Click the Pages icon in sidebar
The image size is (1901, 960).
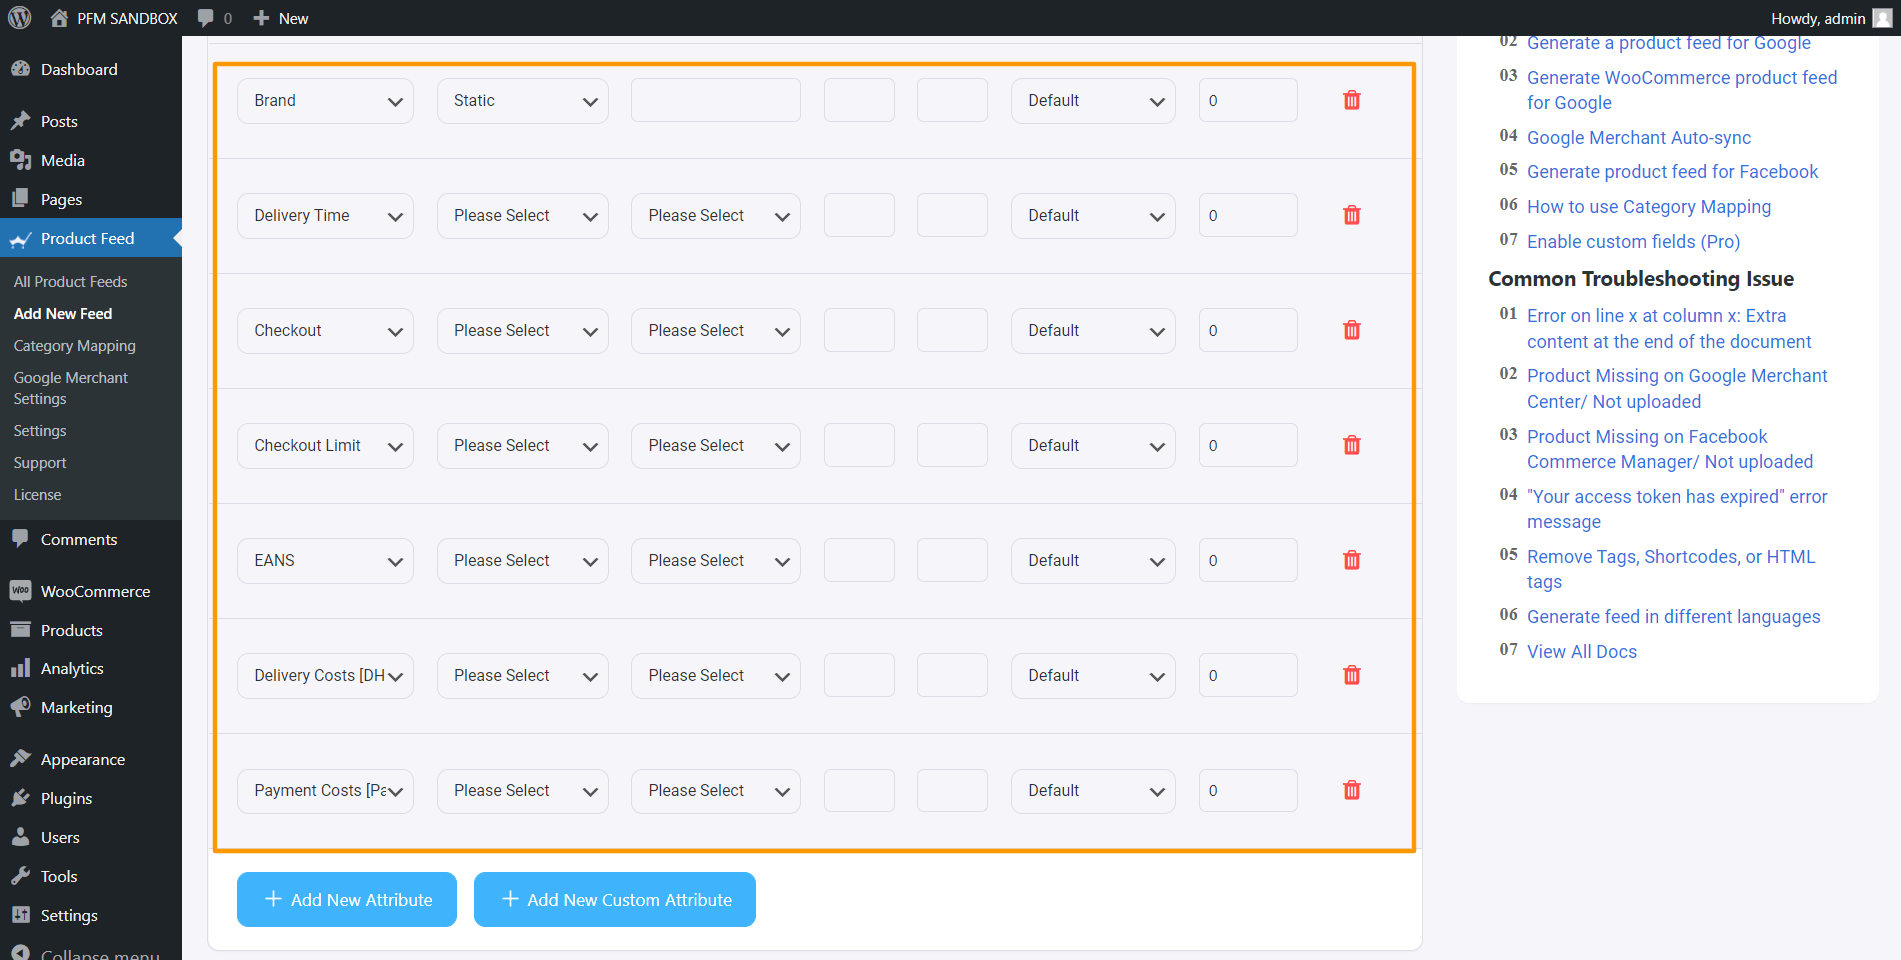click(x=20, y=199)
